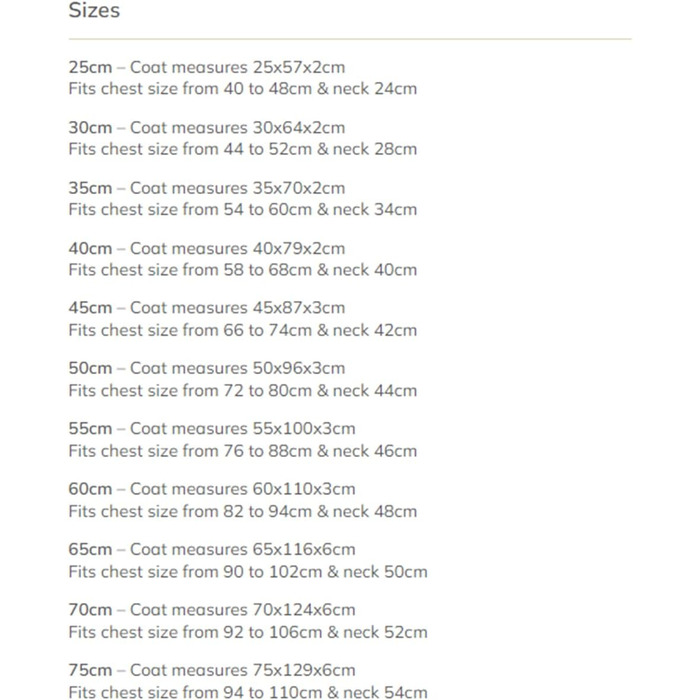
Task: Select the 70cm size label
Action: coord(90,609)
